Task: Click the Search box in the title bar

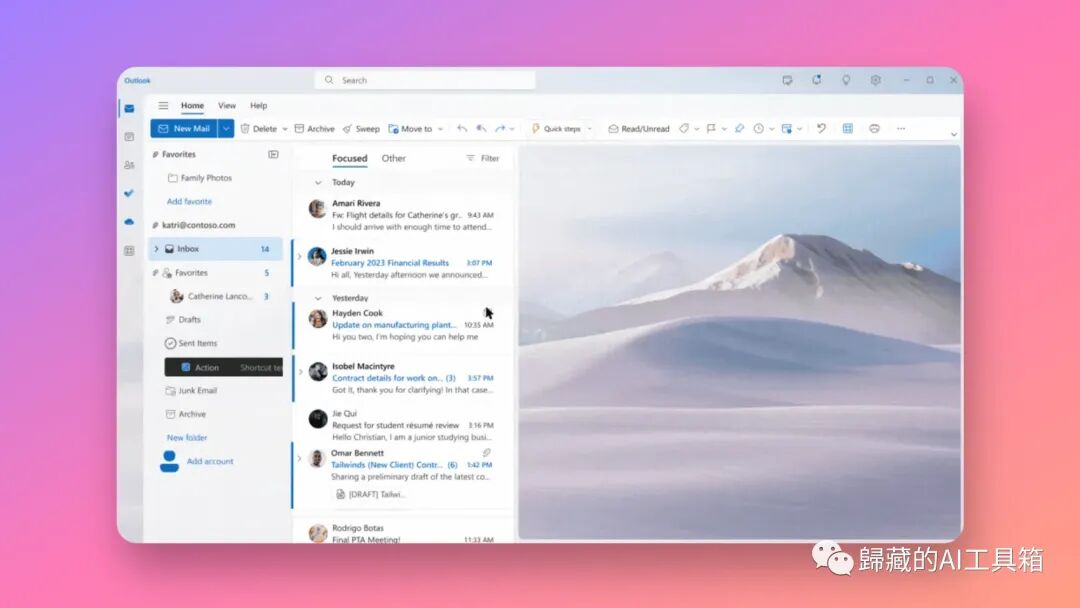Action: (x=425, y=81)
